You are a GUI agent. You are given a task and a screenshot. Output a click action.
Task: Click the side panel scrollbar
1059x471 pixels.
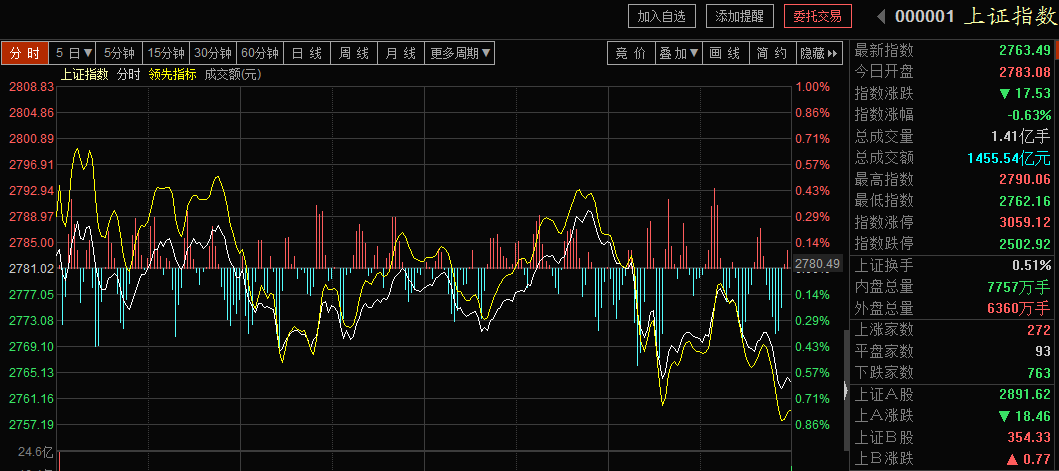(x=846, y=390)
